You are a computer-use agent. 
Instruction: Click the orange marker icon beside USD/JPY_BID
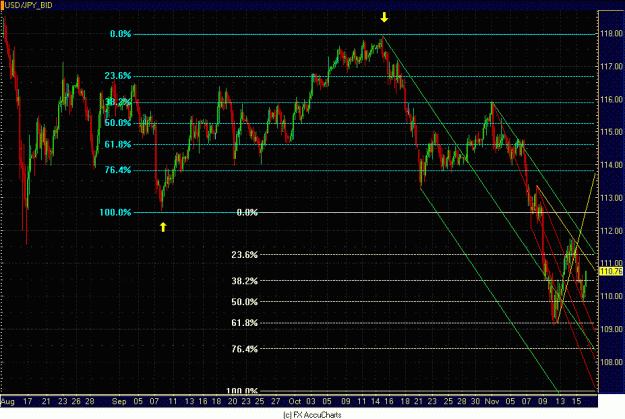tap(2, 5)
